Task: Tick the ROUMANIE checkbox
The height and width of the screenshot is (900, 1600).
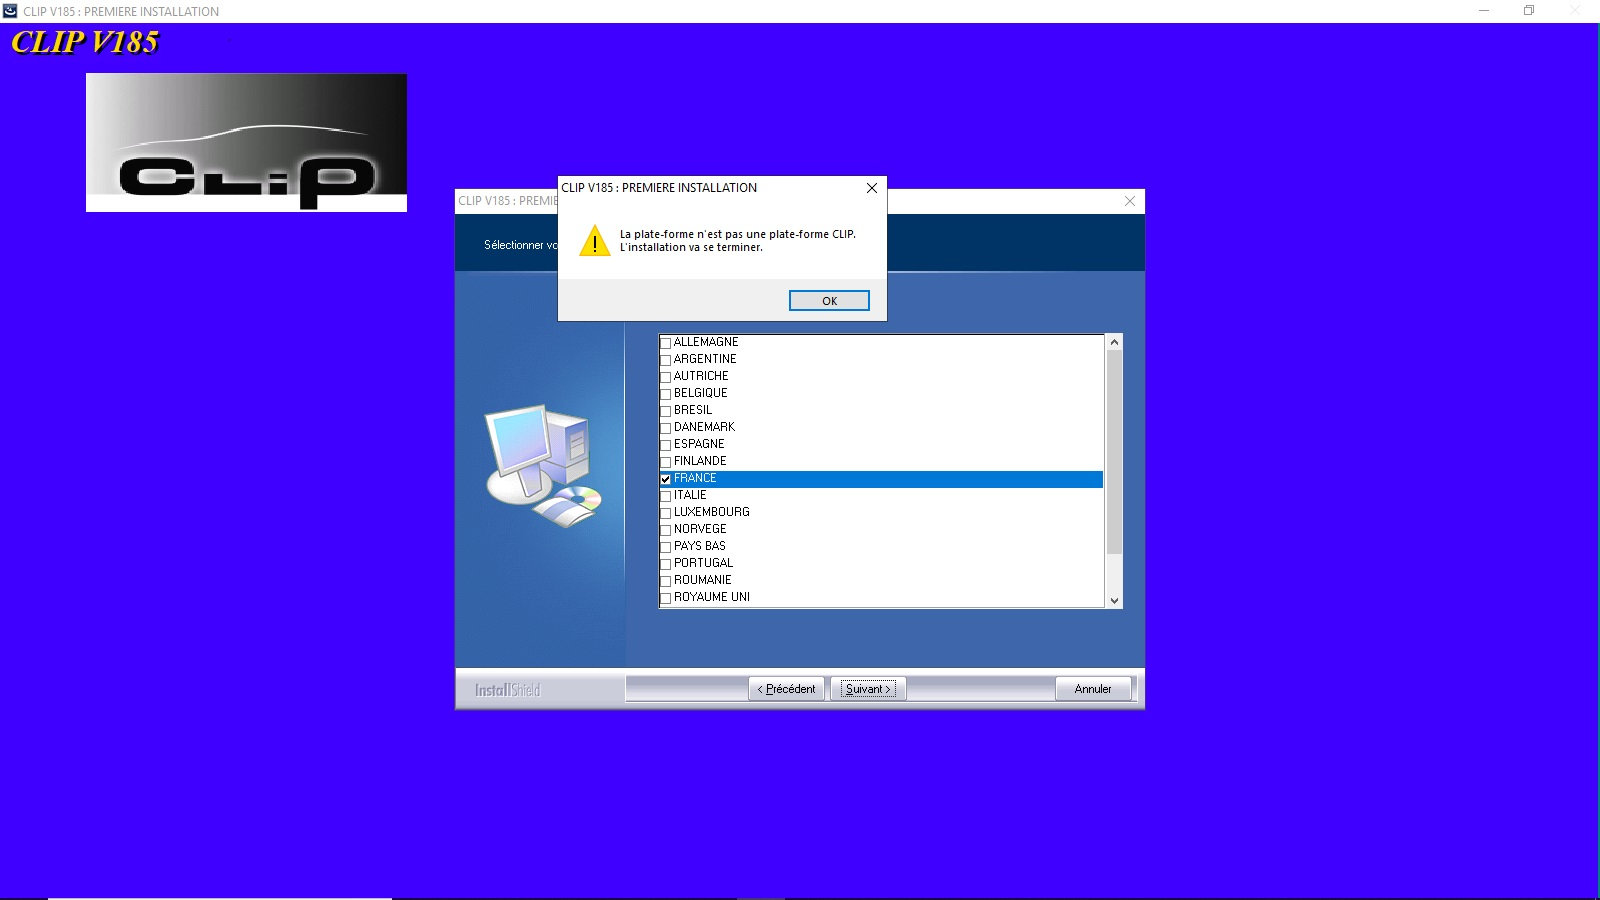Action: [x=666, y=581]
